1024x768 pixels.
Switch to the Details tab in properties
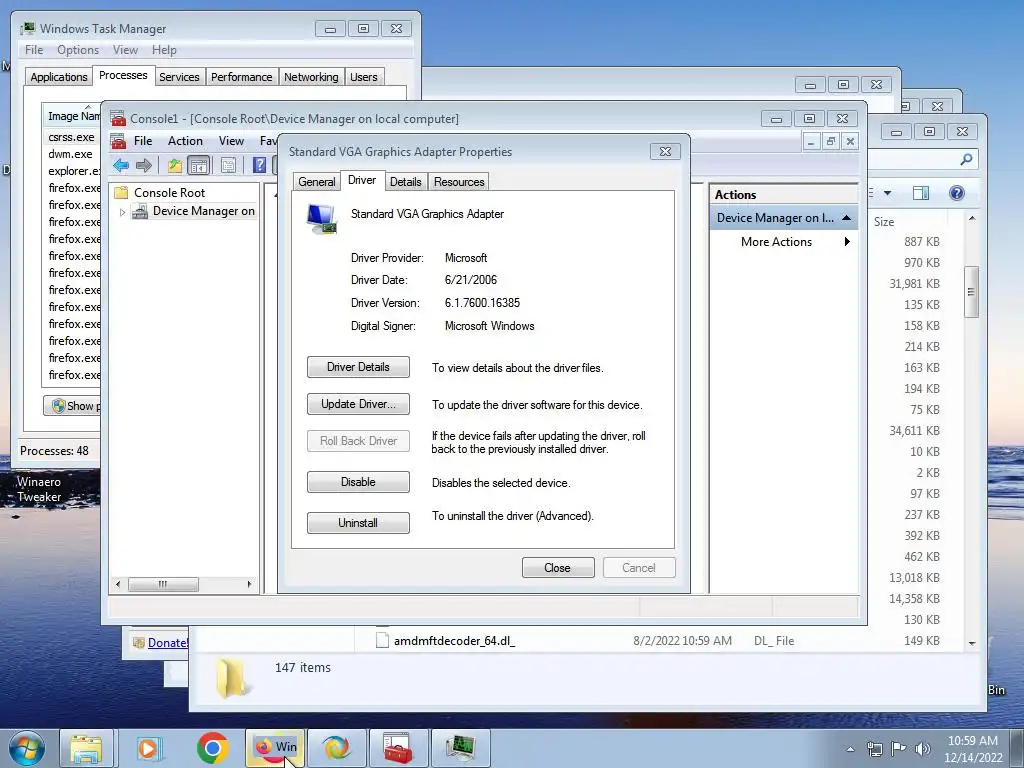[406, 182]
